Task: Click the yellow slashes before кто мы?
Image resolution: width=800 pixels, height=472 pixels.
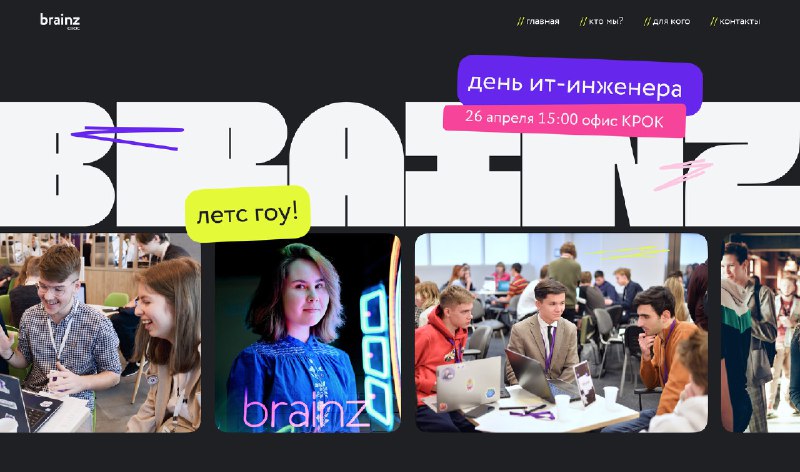Action: [x=584, y=21]
